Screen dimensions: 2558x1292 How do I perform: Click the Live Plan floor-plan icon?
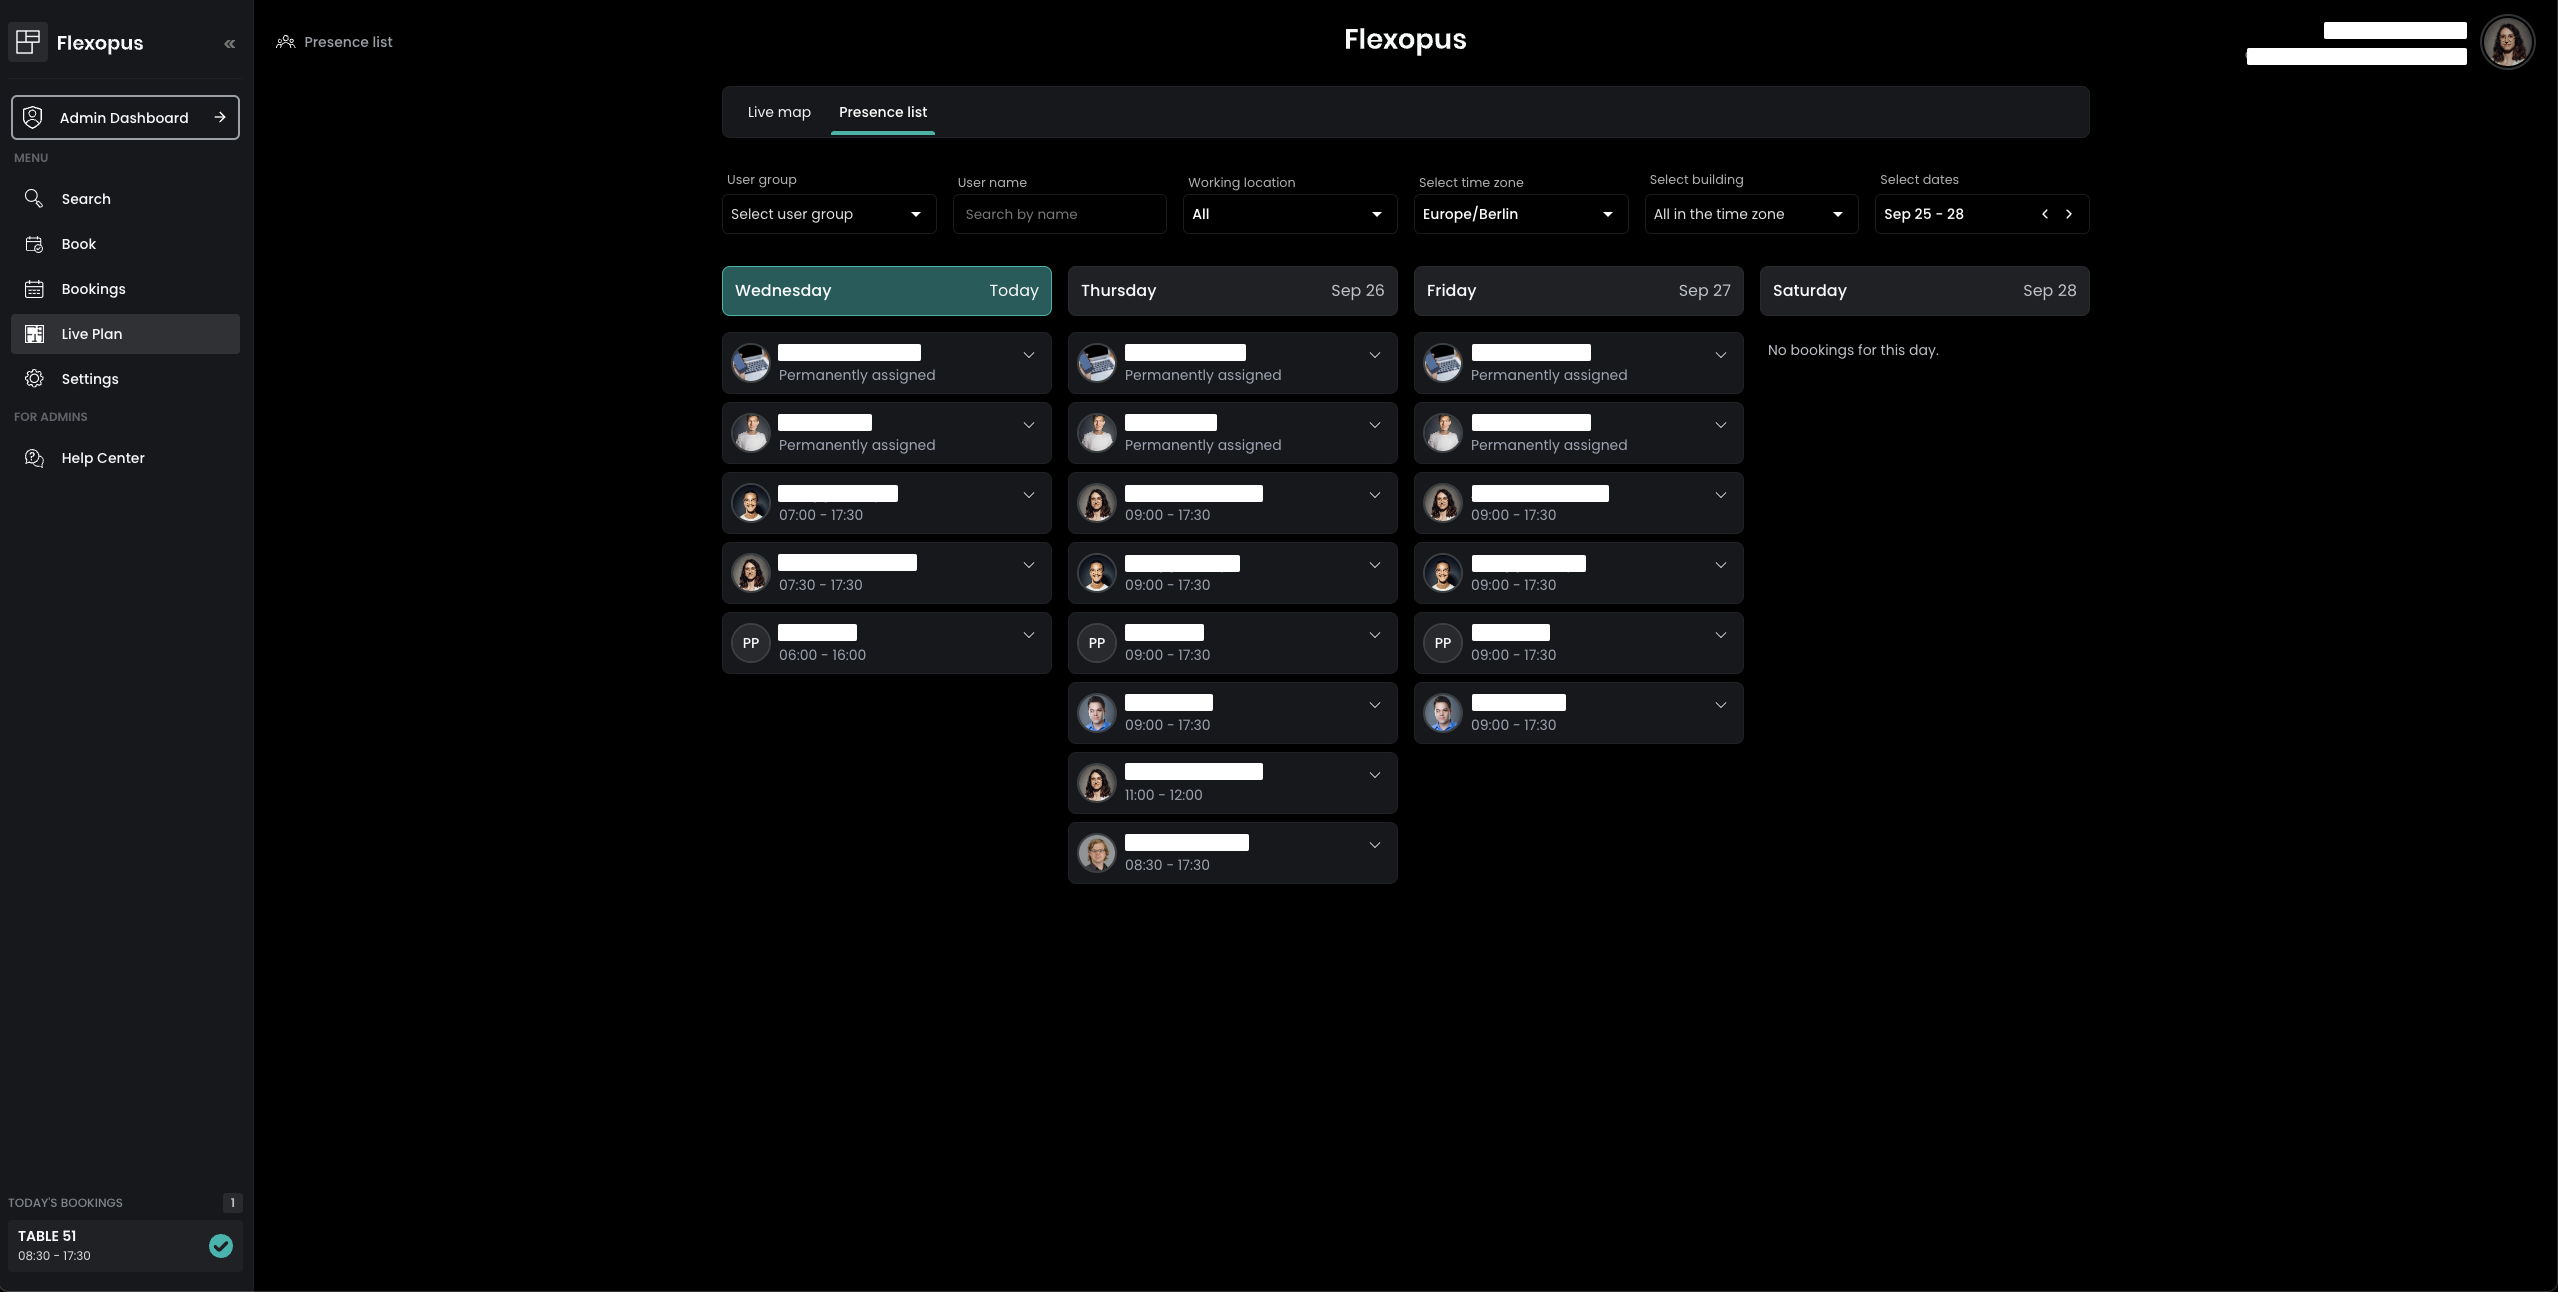pos(34,334)
